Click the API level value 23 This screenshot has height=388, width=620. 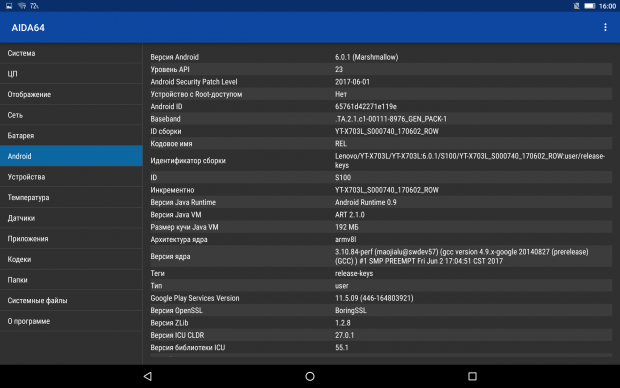[339, 69]
